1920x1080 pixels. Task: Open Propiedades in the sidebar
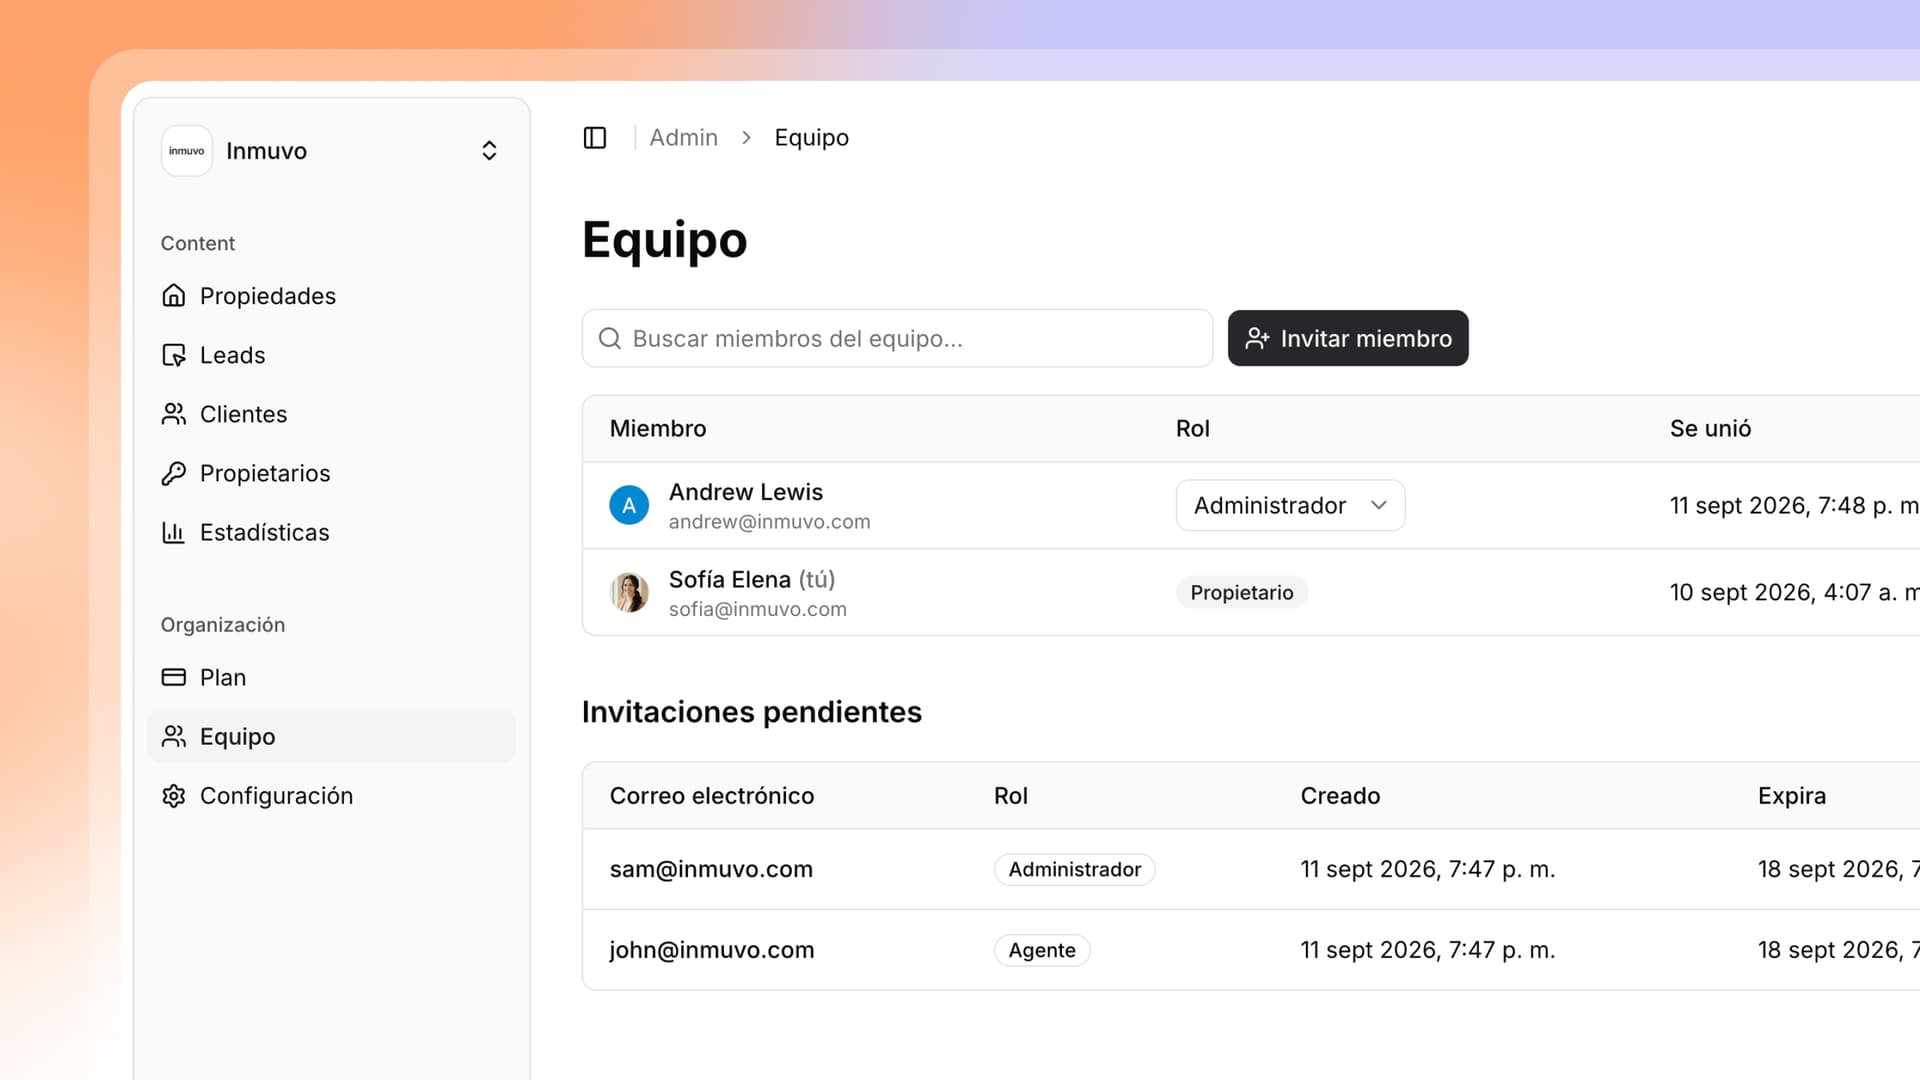point(331,296)
